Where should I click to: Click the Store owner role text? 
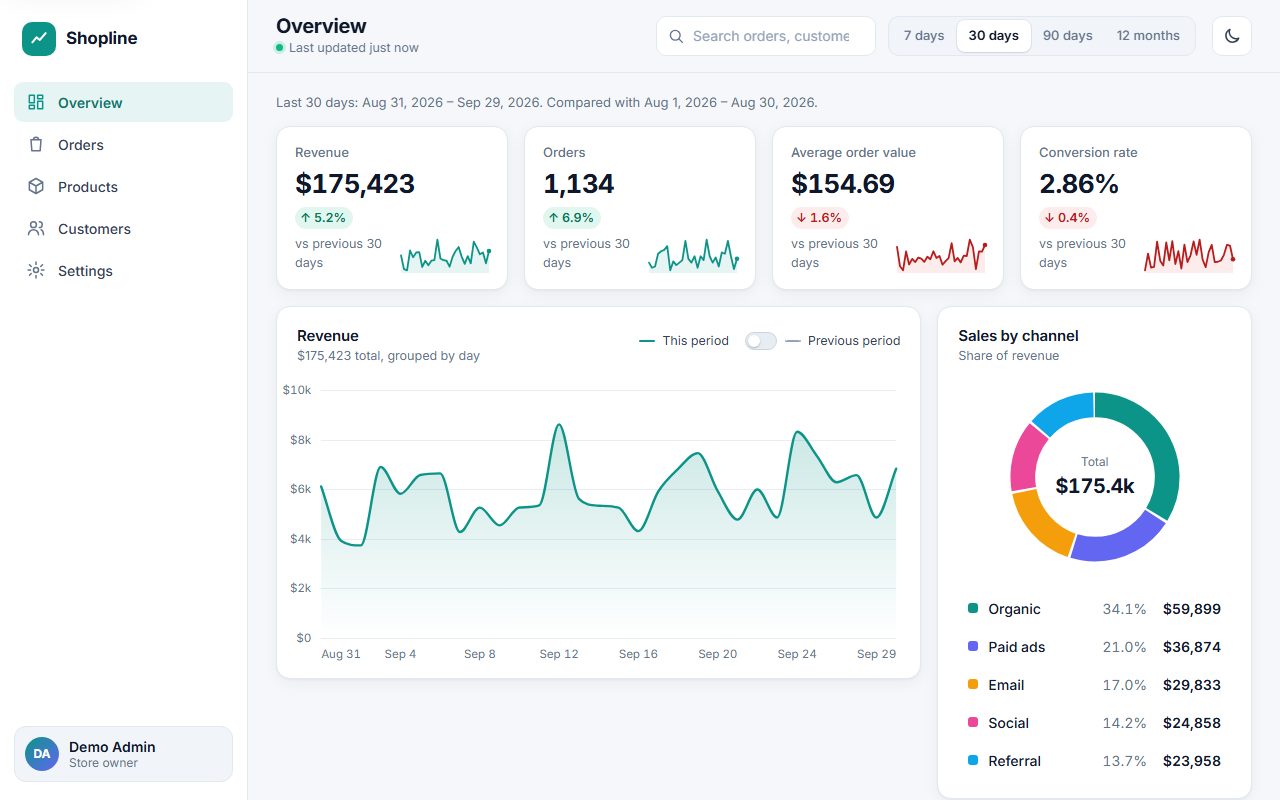pos(103,763)
